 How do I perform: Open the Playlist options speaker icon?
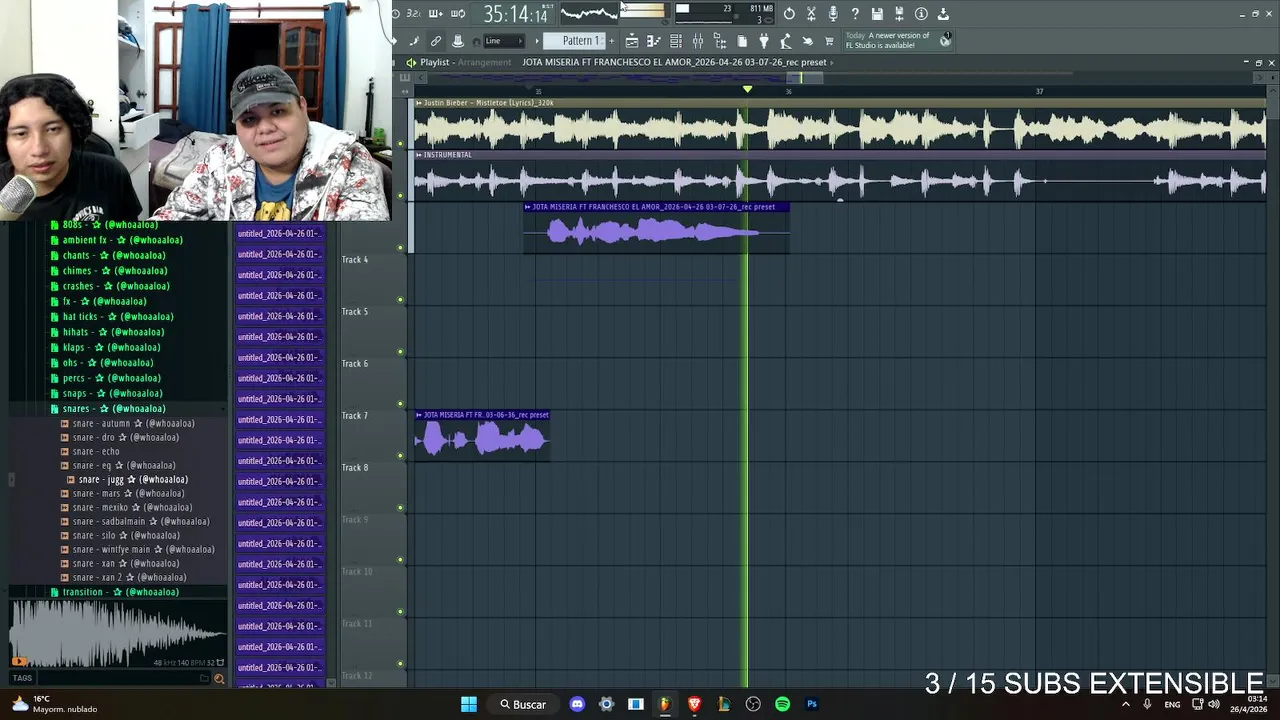[x=411, y=62]
